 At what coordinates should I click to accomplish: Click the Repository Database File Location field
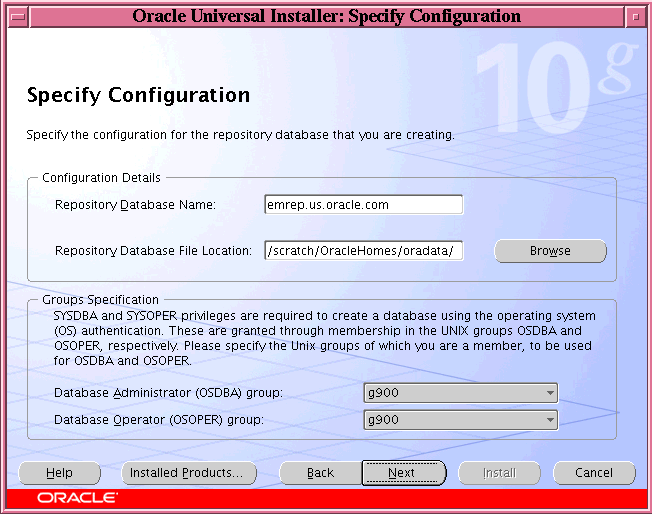pos(363,251)
